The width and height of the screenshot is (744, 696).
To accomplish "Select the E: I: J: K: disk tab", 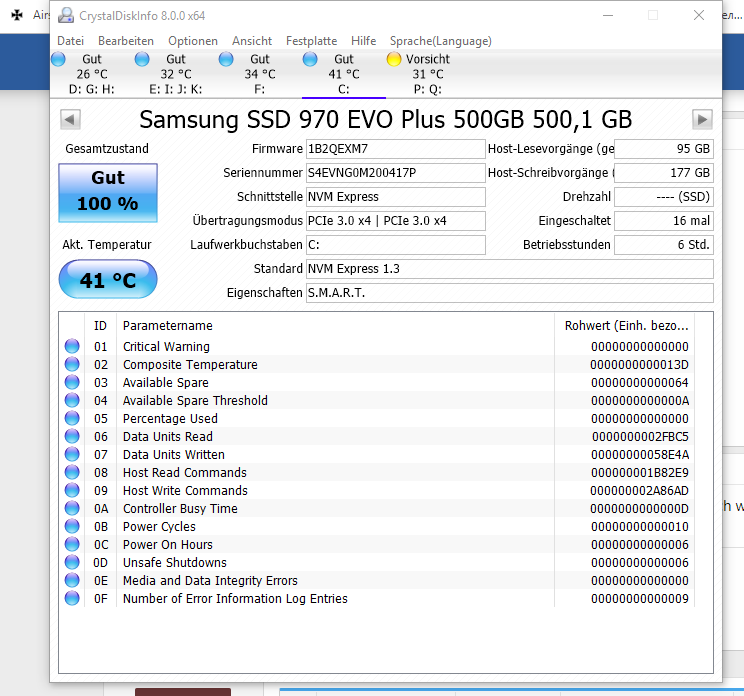I will click(x=176, y=74).
